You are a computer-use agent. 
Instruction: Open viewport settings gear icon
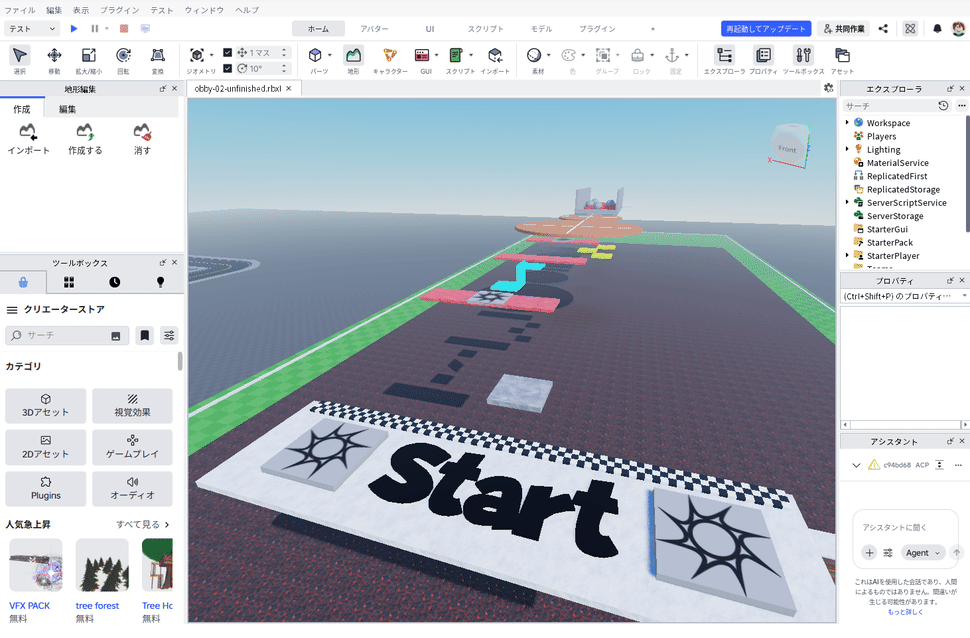coord(828,88)
